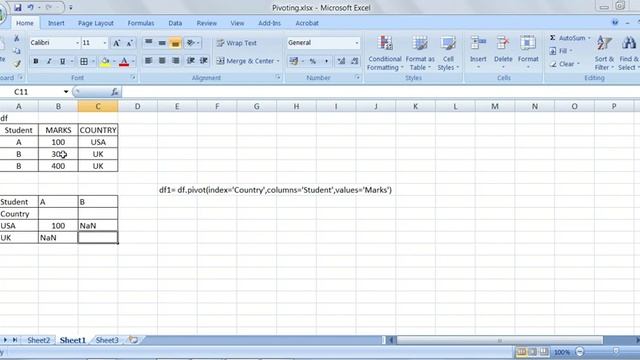Select column header D
The image size is (640, 360).
[138, 107]
